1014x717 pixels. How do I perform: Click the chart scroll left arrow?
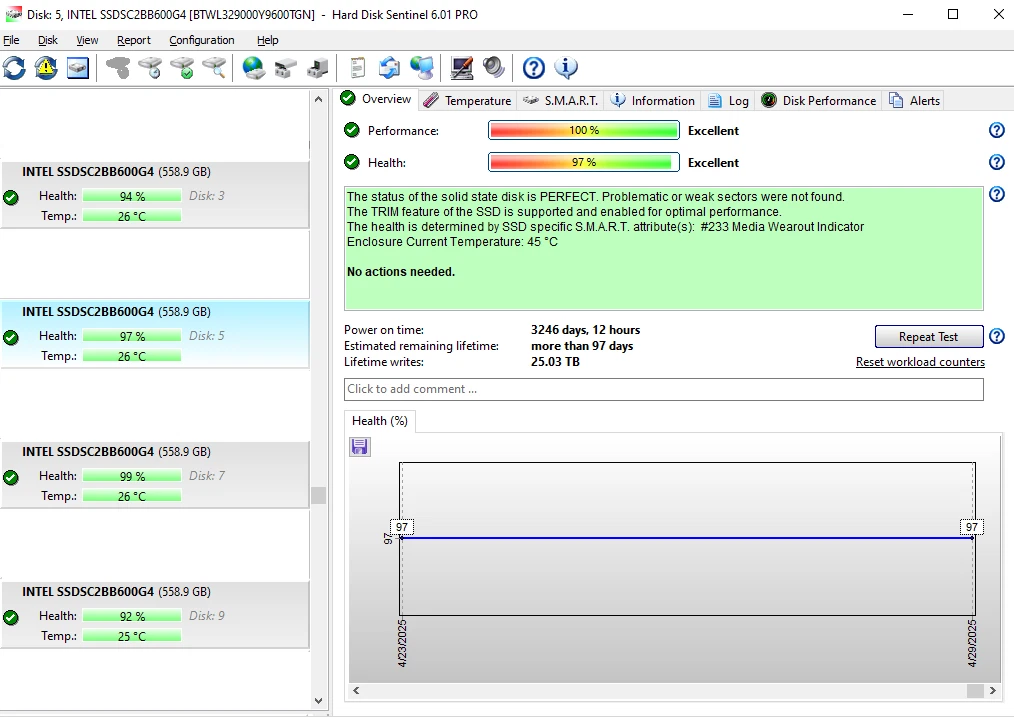pos(356,690)
